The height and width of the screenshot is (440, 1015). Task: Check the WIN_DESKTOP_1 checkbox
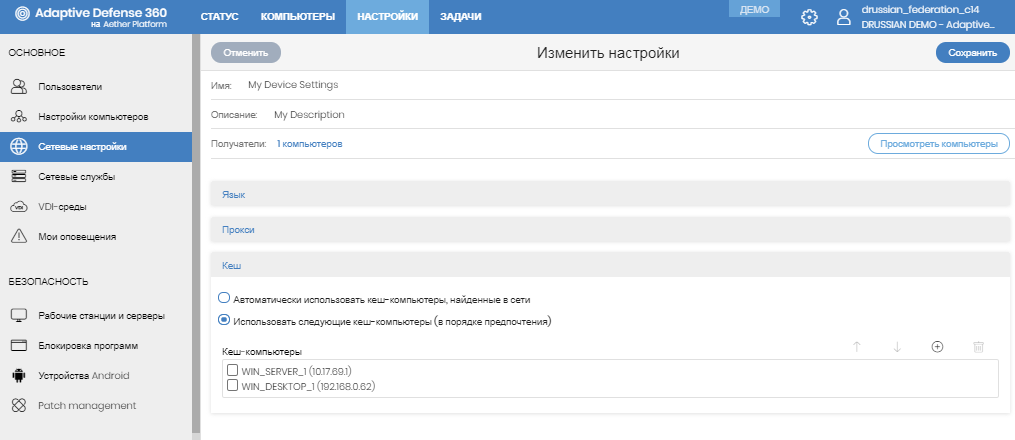point(233,385)
